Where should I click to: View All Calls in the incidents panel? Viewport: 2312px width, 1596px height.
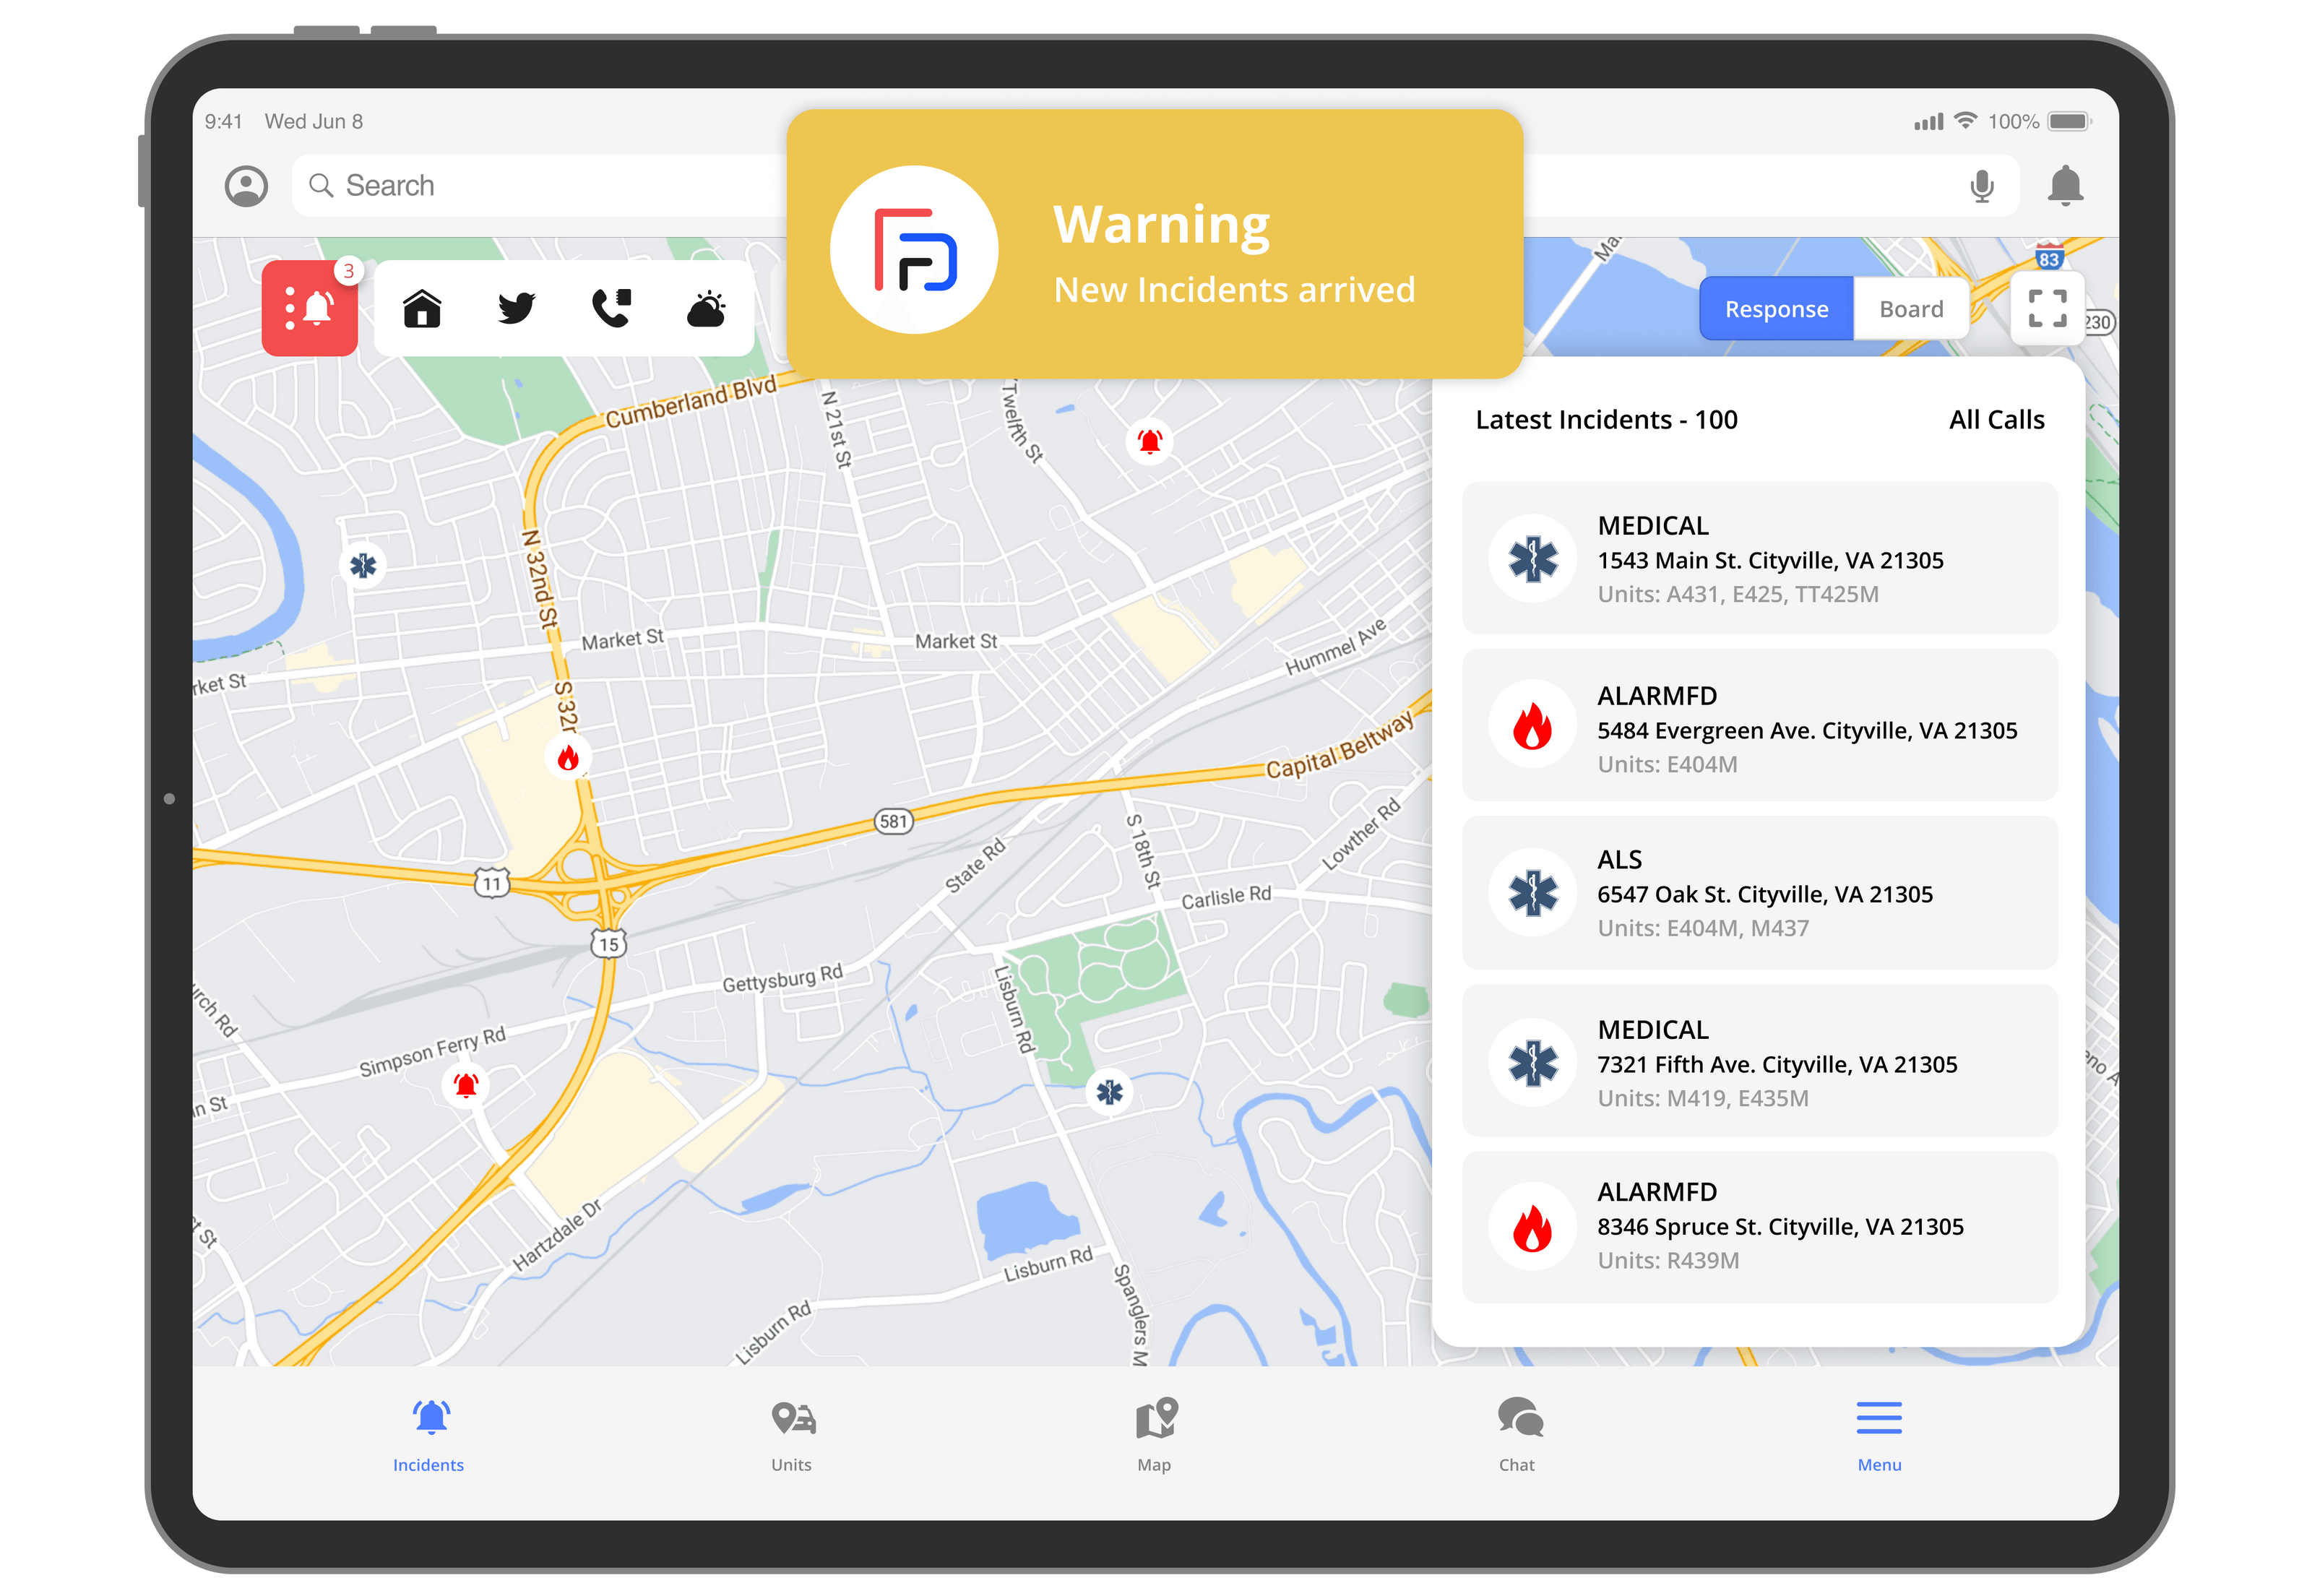(1996, 420)
